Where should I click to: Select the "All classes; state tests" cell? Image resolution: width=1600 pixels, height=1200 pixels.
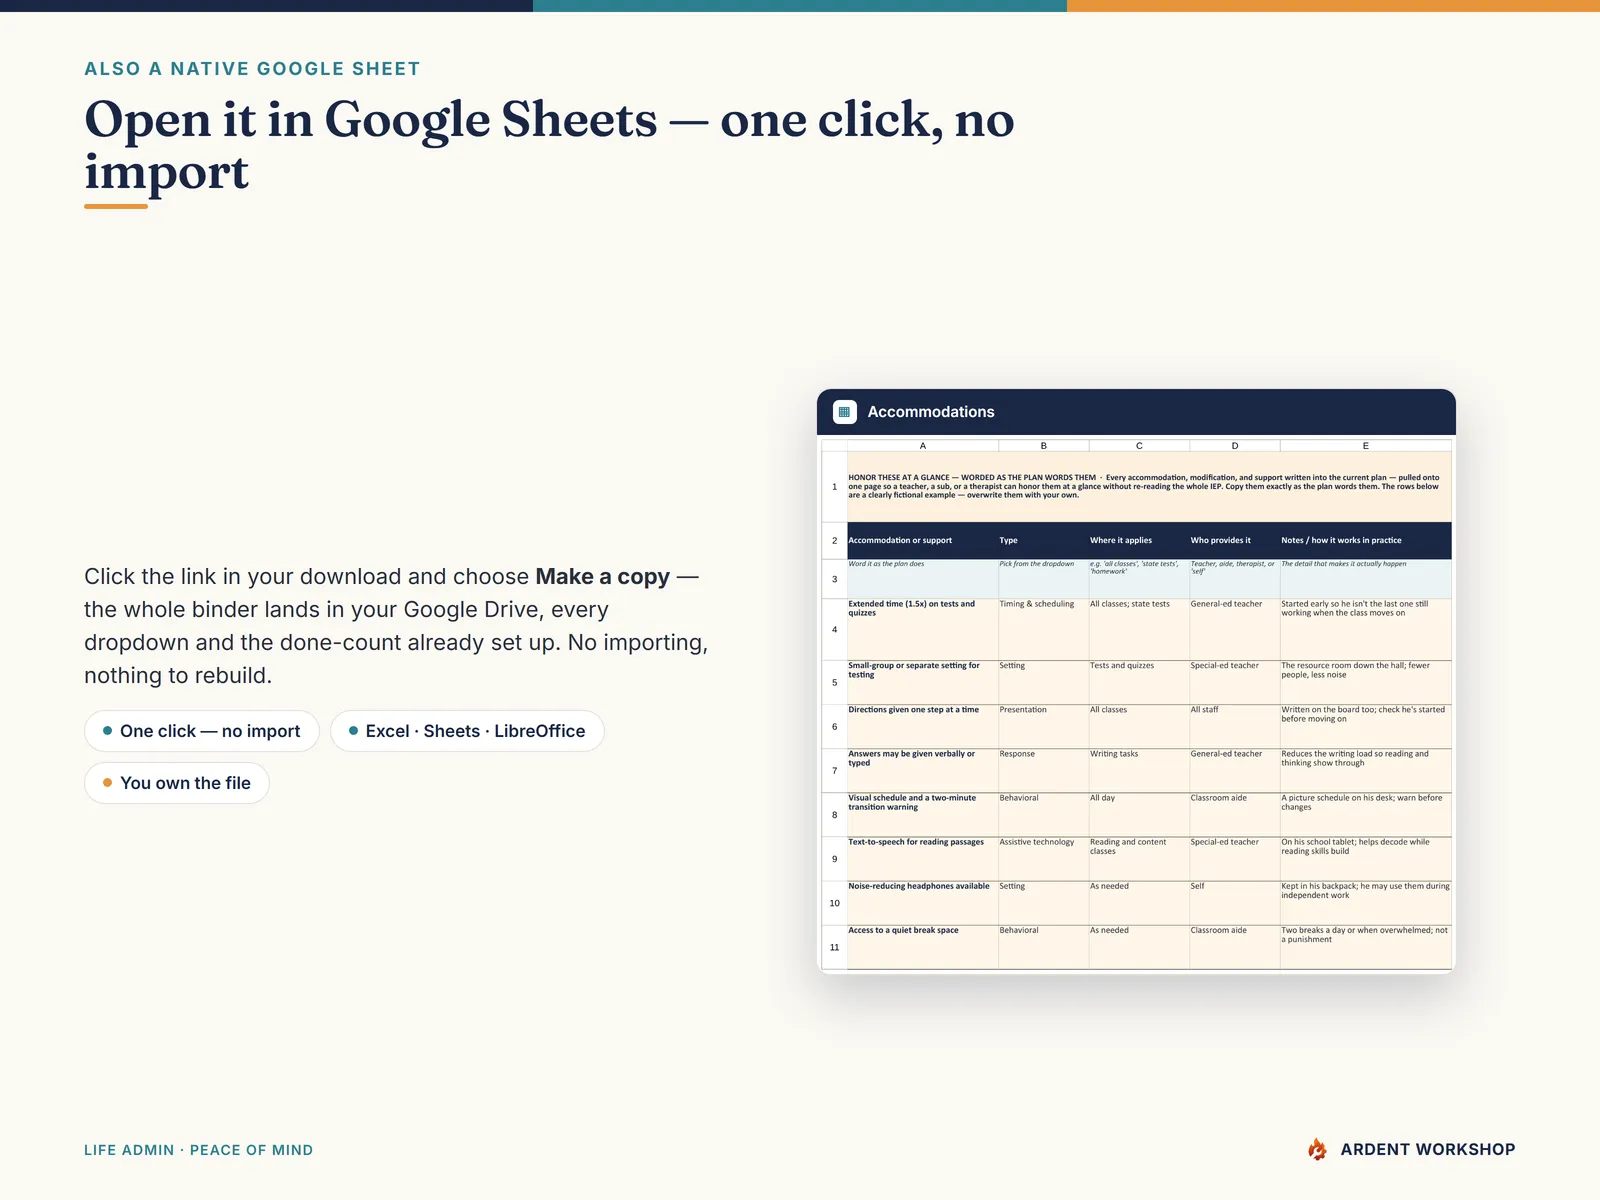coord(1139,629)
